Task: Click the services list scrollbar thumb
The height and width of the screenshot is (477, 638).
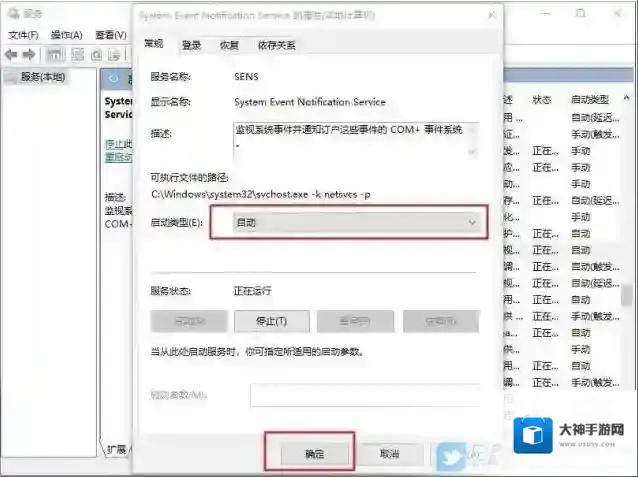Action: [627, 295]
